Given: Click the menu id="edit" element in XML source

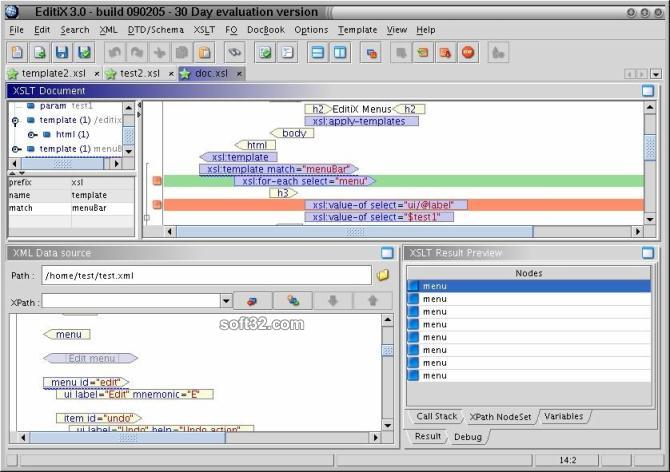Looking at the screenshot, I should click(x=86, y=382).
